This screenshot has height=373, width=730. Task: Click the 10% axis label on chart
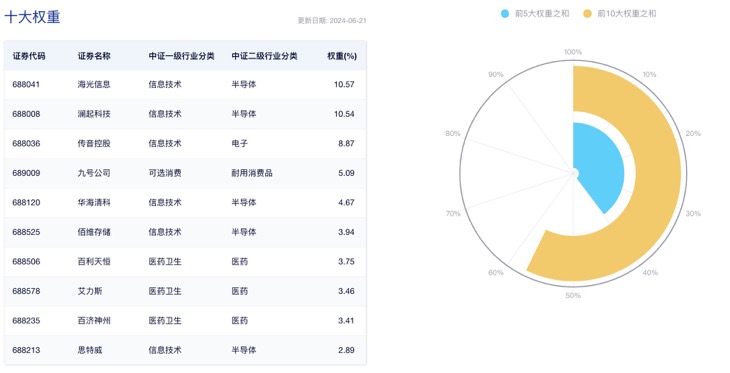pyautogui.click(x=649, y=75)
